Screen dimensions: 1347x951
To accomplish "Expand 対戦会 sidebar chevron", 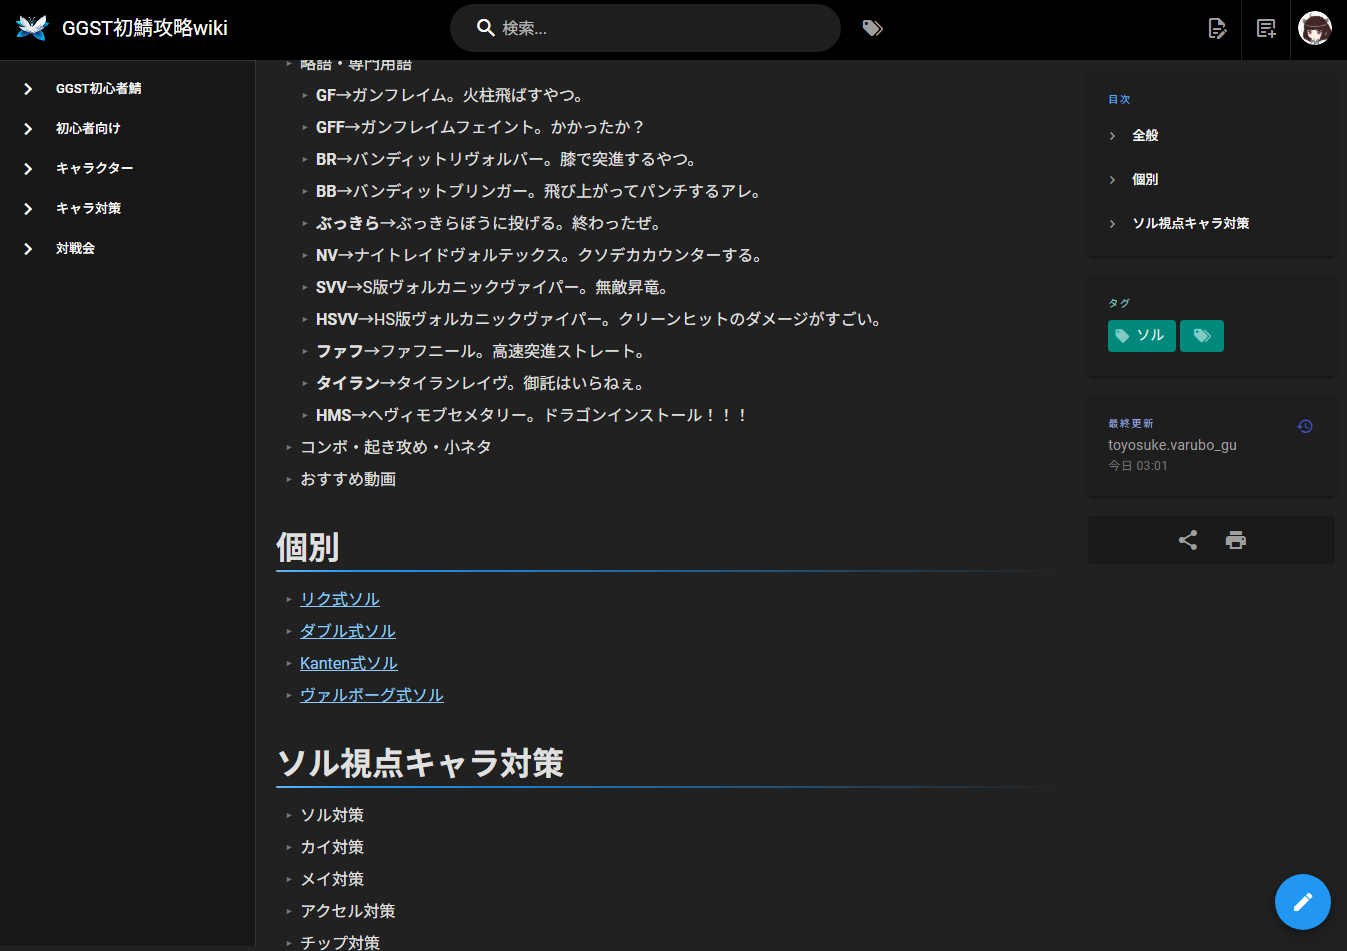I will 28,249.
